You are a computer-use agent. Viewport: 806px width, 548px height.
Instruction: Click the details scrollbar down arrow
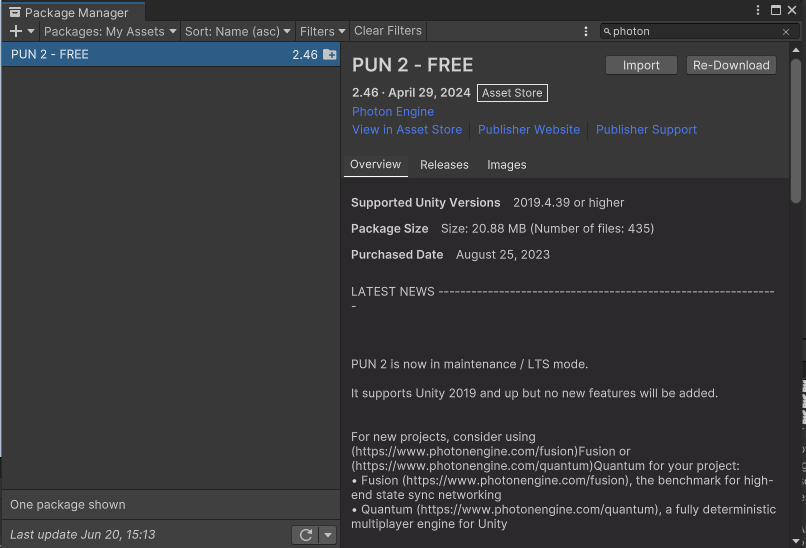pos(796,541)
